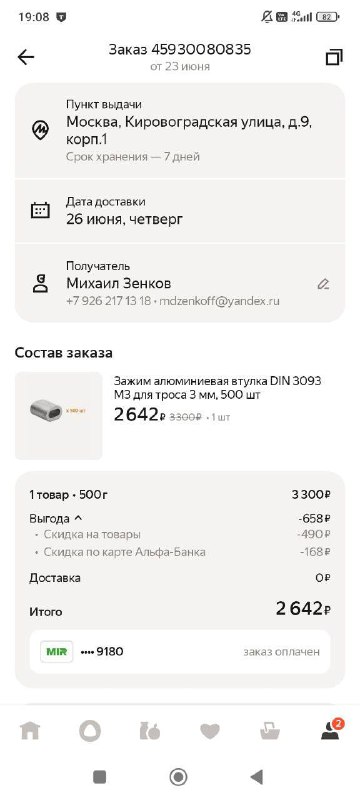Tap the MIR card payment row
This screenshot has height=800, width=360.
tap(180, 652)
